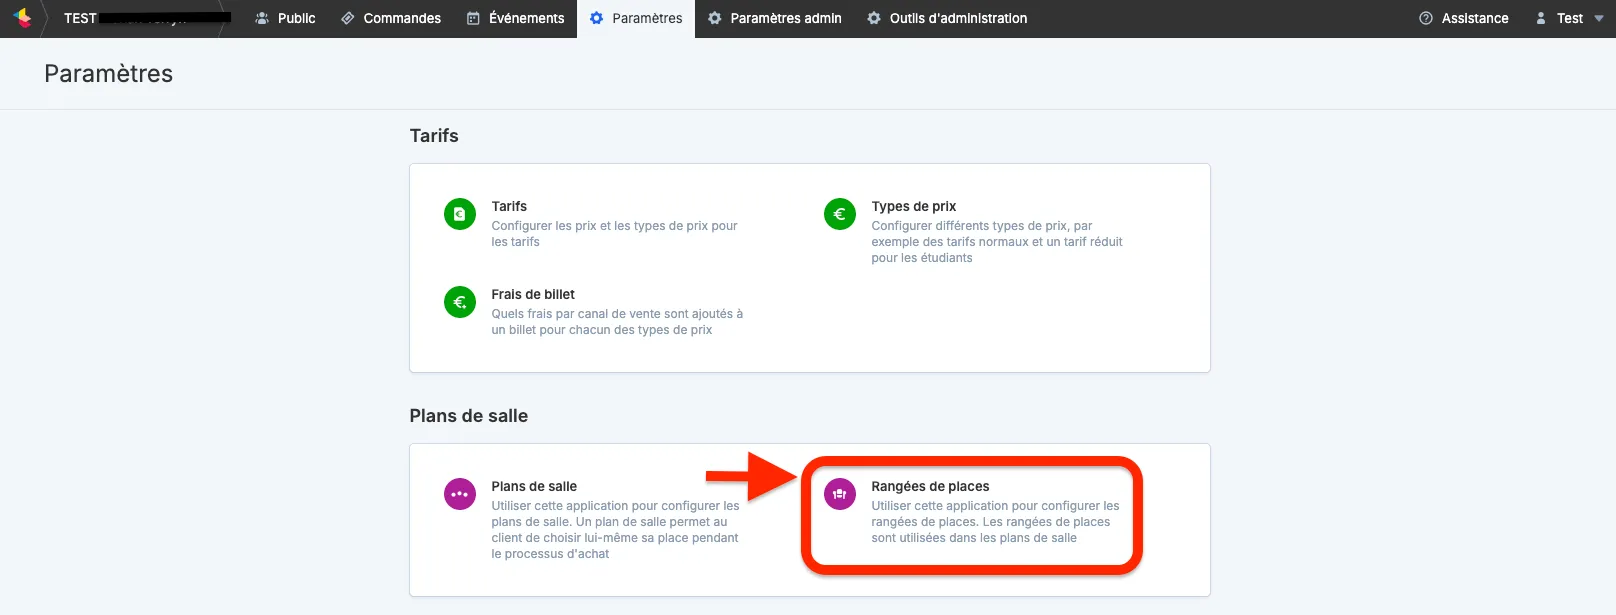
Task: Click the Assistance help link
Action: tap(1464, 18)
